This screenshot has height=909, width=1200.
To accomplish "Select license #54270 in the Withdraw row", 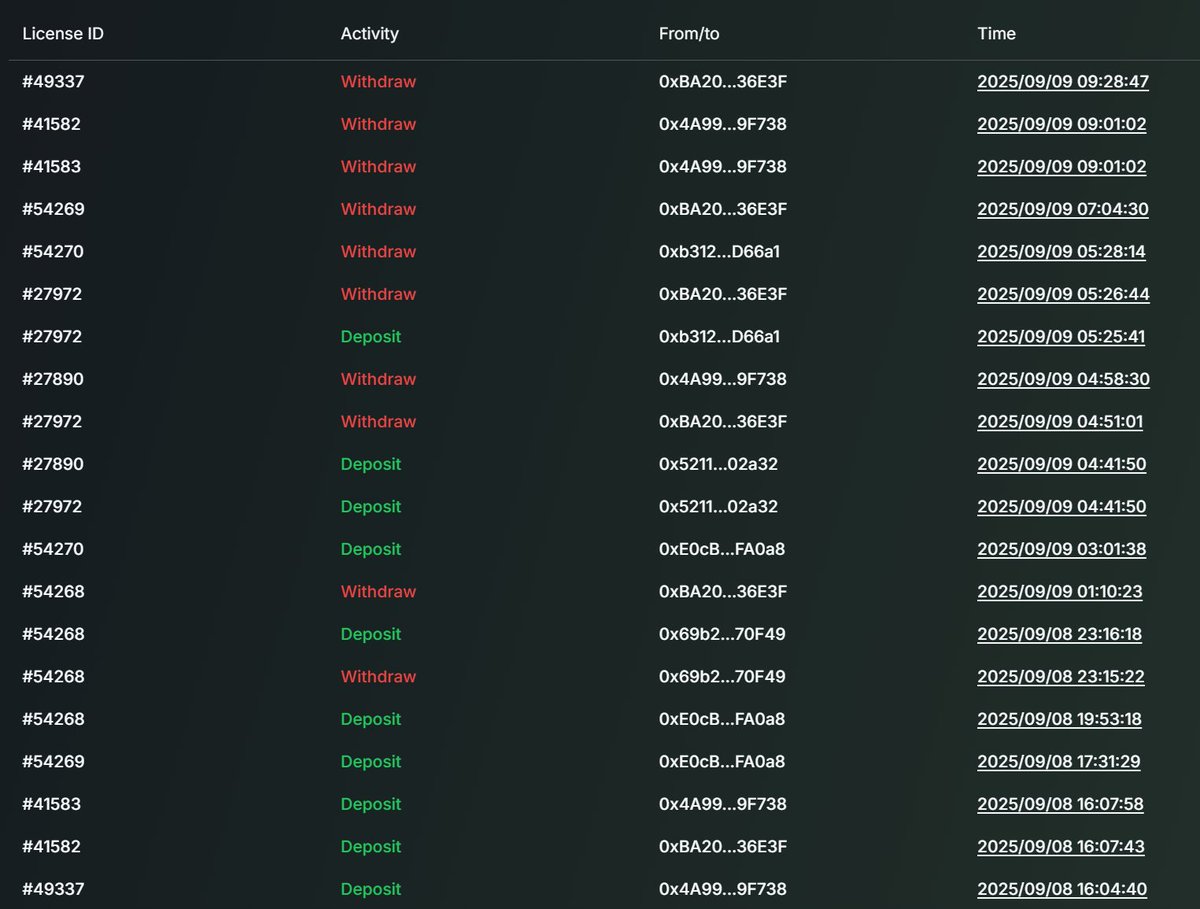I will [x=53, y=252].
